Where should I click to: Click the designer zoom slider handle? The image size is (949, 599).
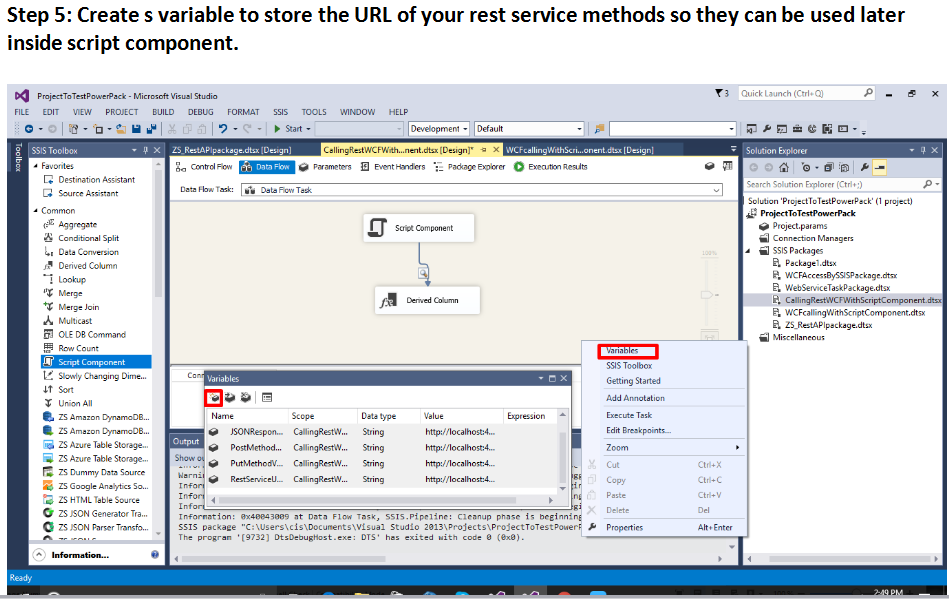pyautogui.click(x=707, y=295)
